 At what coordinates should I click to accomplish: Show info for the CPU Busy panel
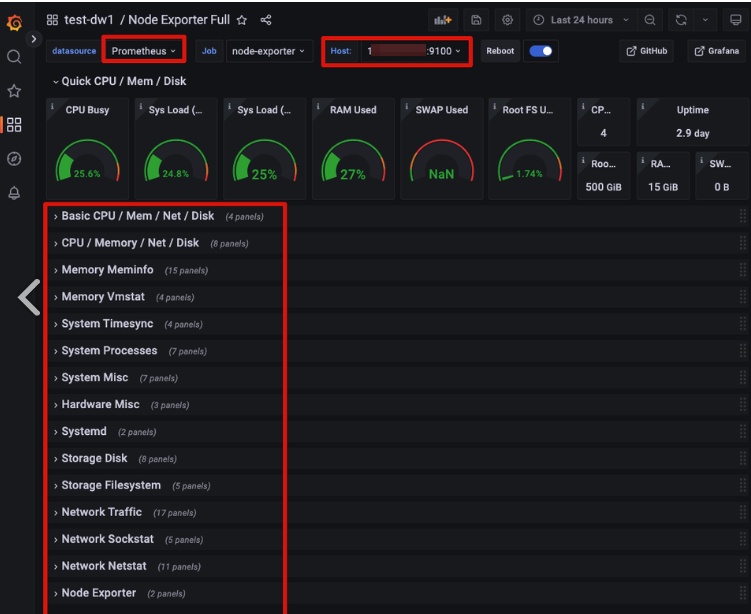coord(53,106)
